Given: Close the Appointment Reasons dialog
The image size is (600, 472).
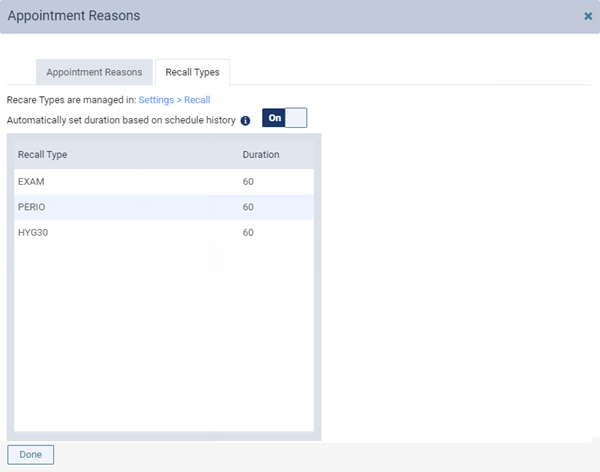Looking at the screenshot, I should (588, 16).
